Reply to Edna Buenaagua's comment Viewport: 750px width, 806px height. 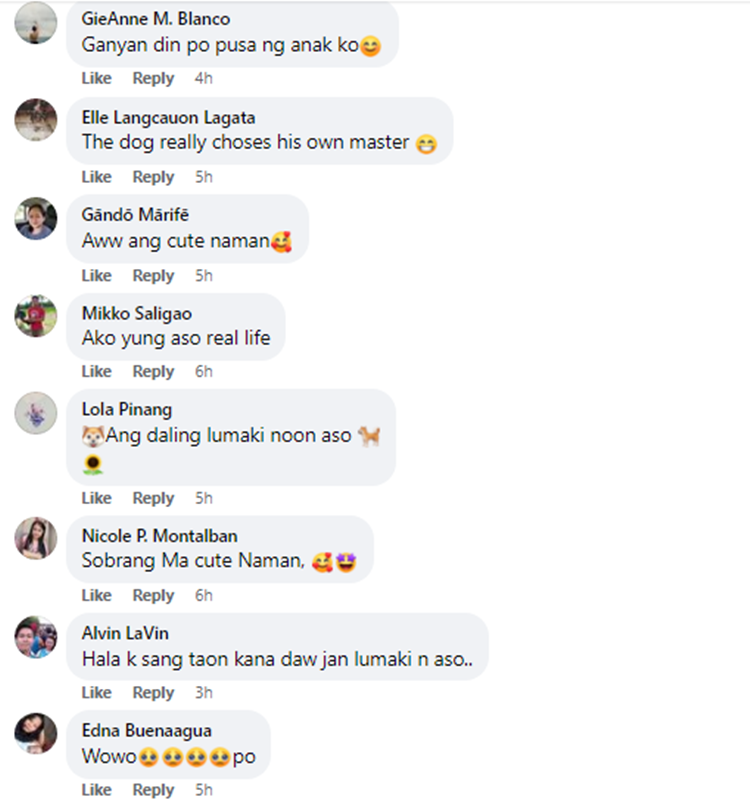tap(153, 790)
